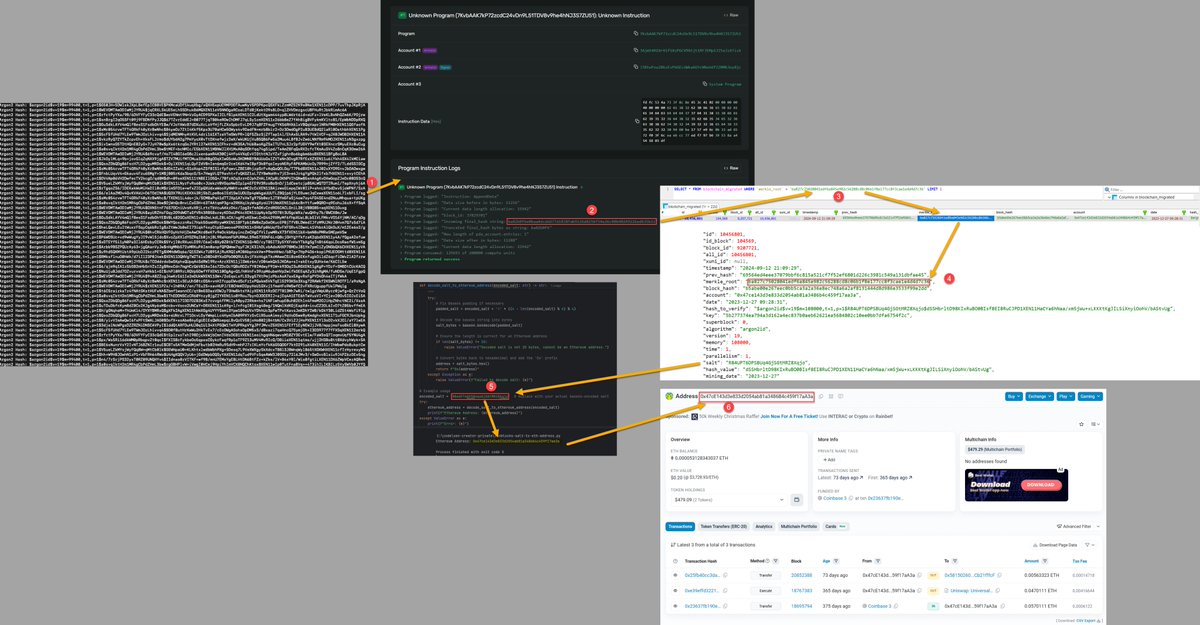The height and width of the screenshot is (625, 1200).
Task: Open the Play dropdown on Etherscan
Action: coord(1065,396)
